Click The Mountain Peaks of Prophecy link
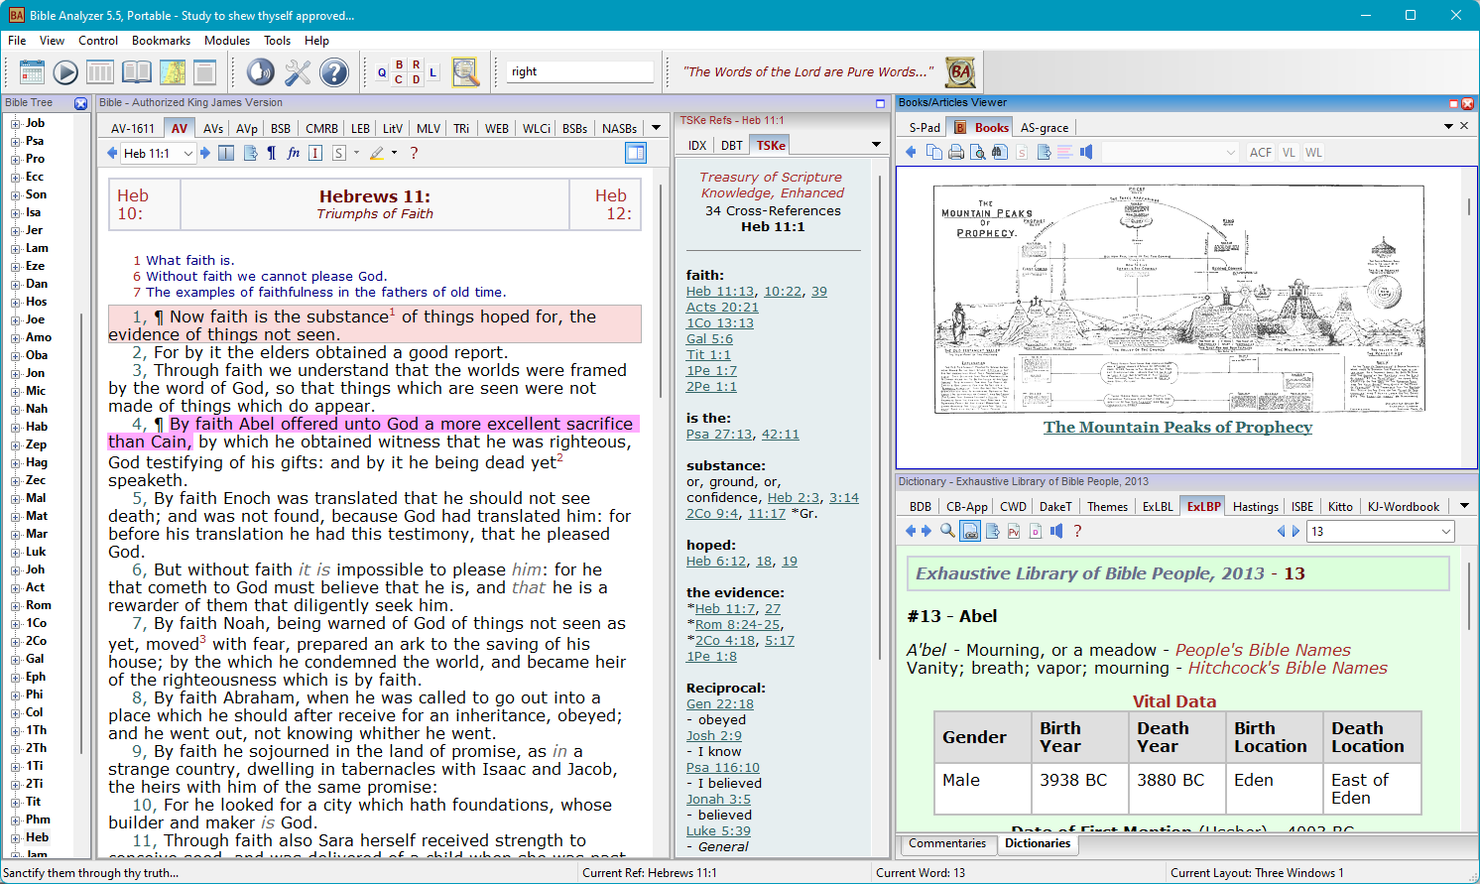Image resolution: width=1480 pixels, height=884 pixels. [1177, 427]
